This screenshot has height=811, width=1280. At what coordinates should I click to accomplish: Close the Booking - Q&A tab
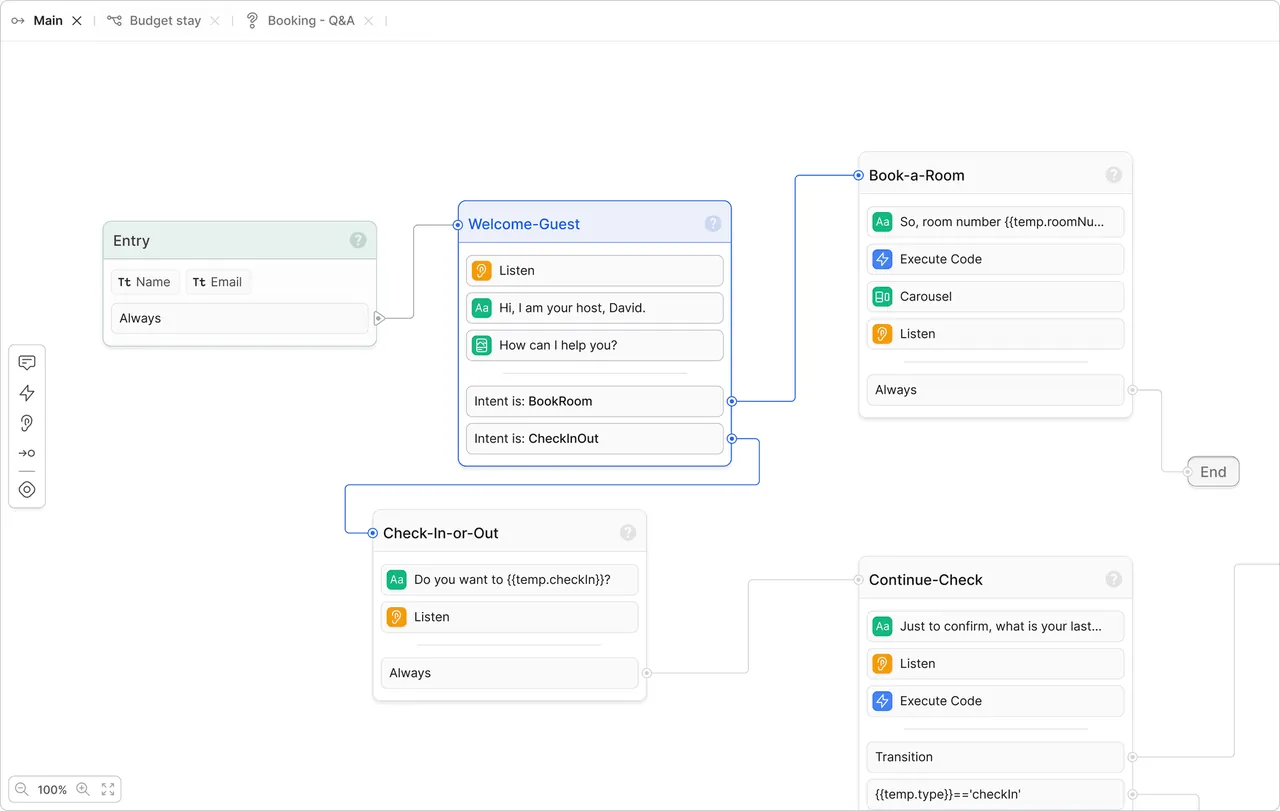369,20
